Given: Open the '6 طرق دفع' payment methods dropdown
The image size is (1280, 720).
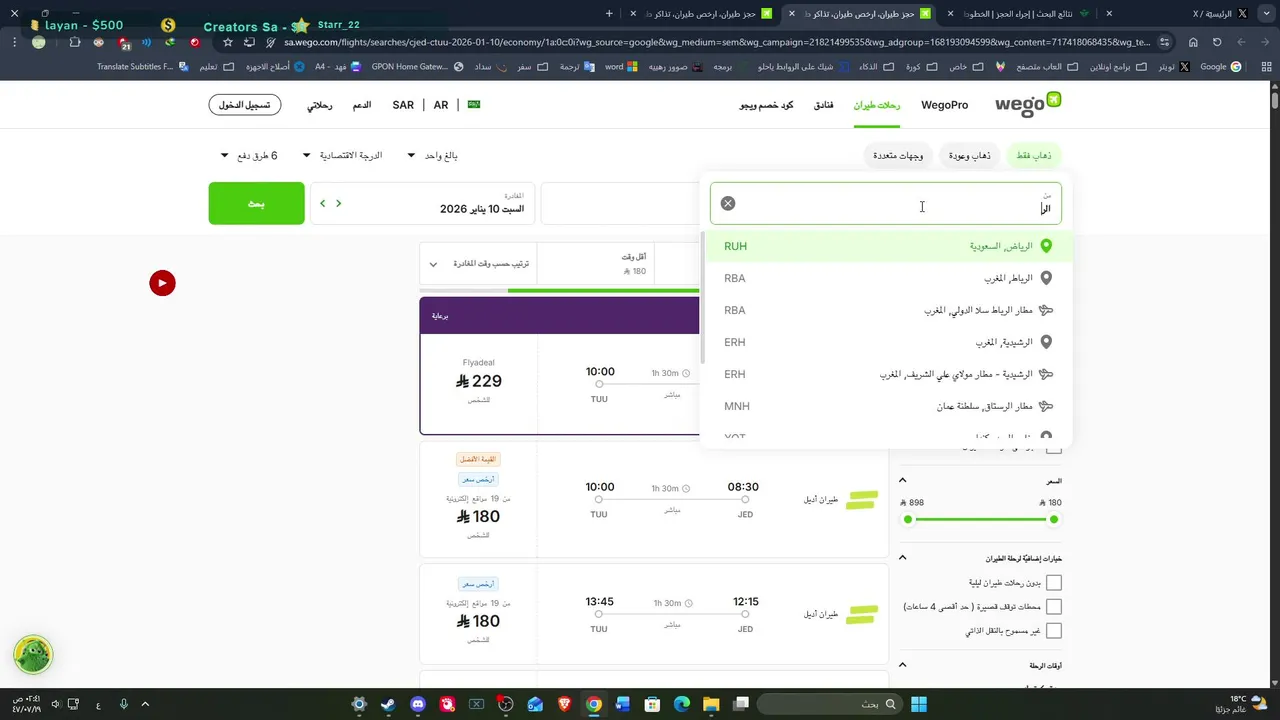Looking at the screenshot, I should (x=250, y=156).
